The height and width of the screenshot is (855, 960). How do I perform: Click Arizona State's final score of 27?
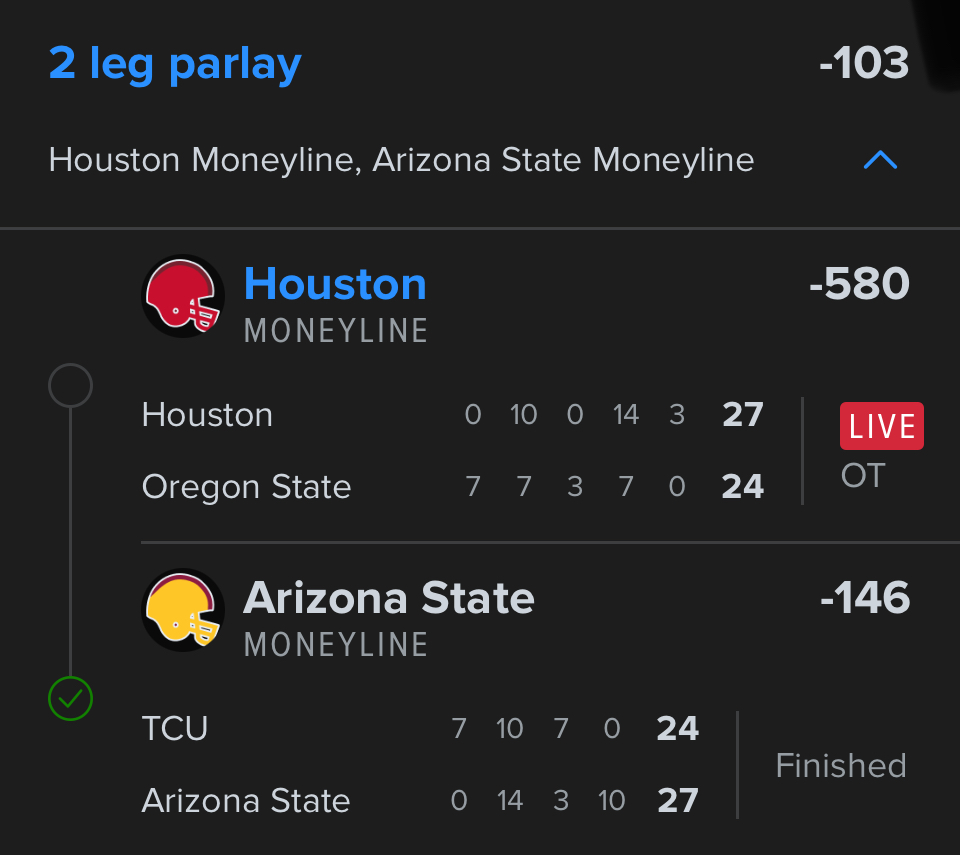pyautogui.click(x=677, y=801)
